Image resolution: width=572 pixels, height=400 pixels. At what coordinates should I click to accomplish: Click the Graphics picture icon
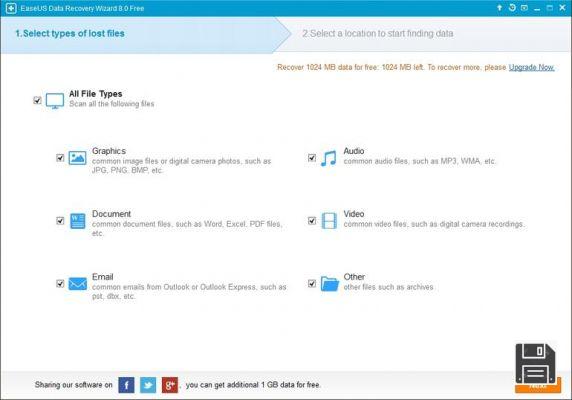[x=77, y=158]
